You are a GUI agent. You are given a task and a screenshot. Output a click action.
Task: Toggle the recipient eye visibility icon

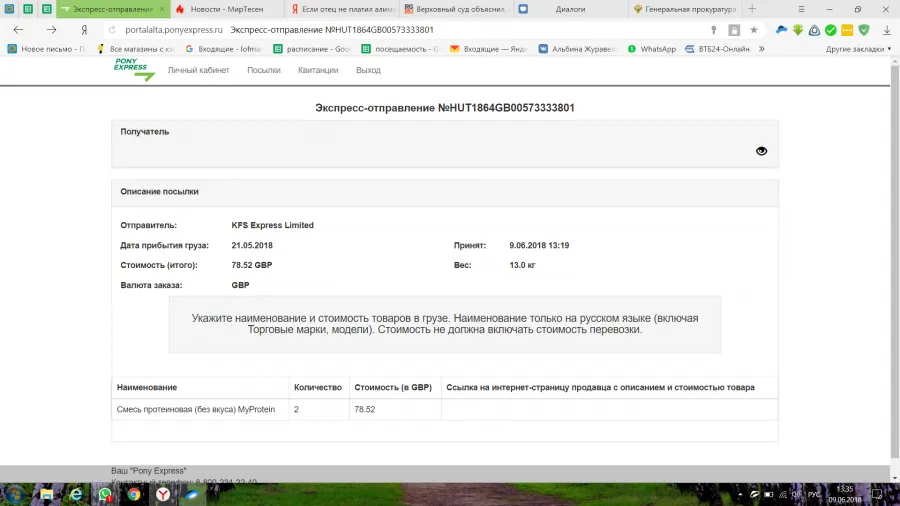pos(761,151)
